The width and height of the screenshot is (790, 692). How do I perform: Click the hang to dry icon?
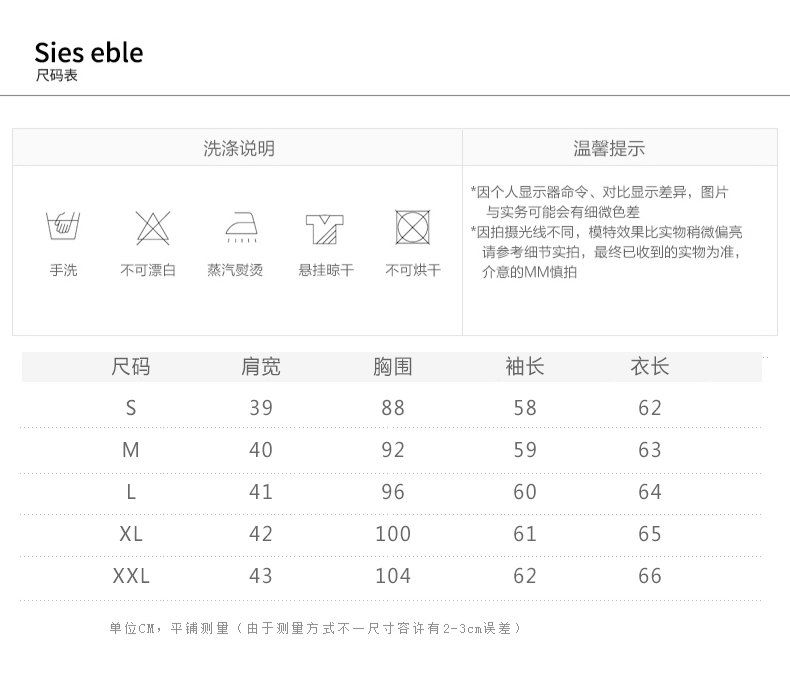point(326,227)
